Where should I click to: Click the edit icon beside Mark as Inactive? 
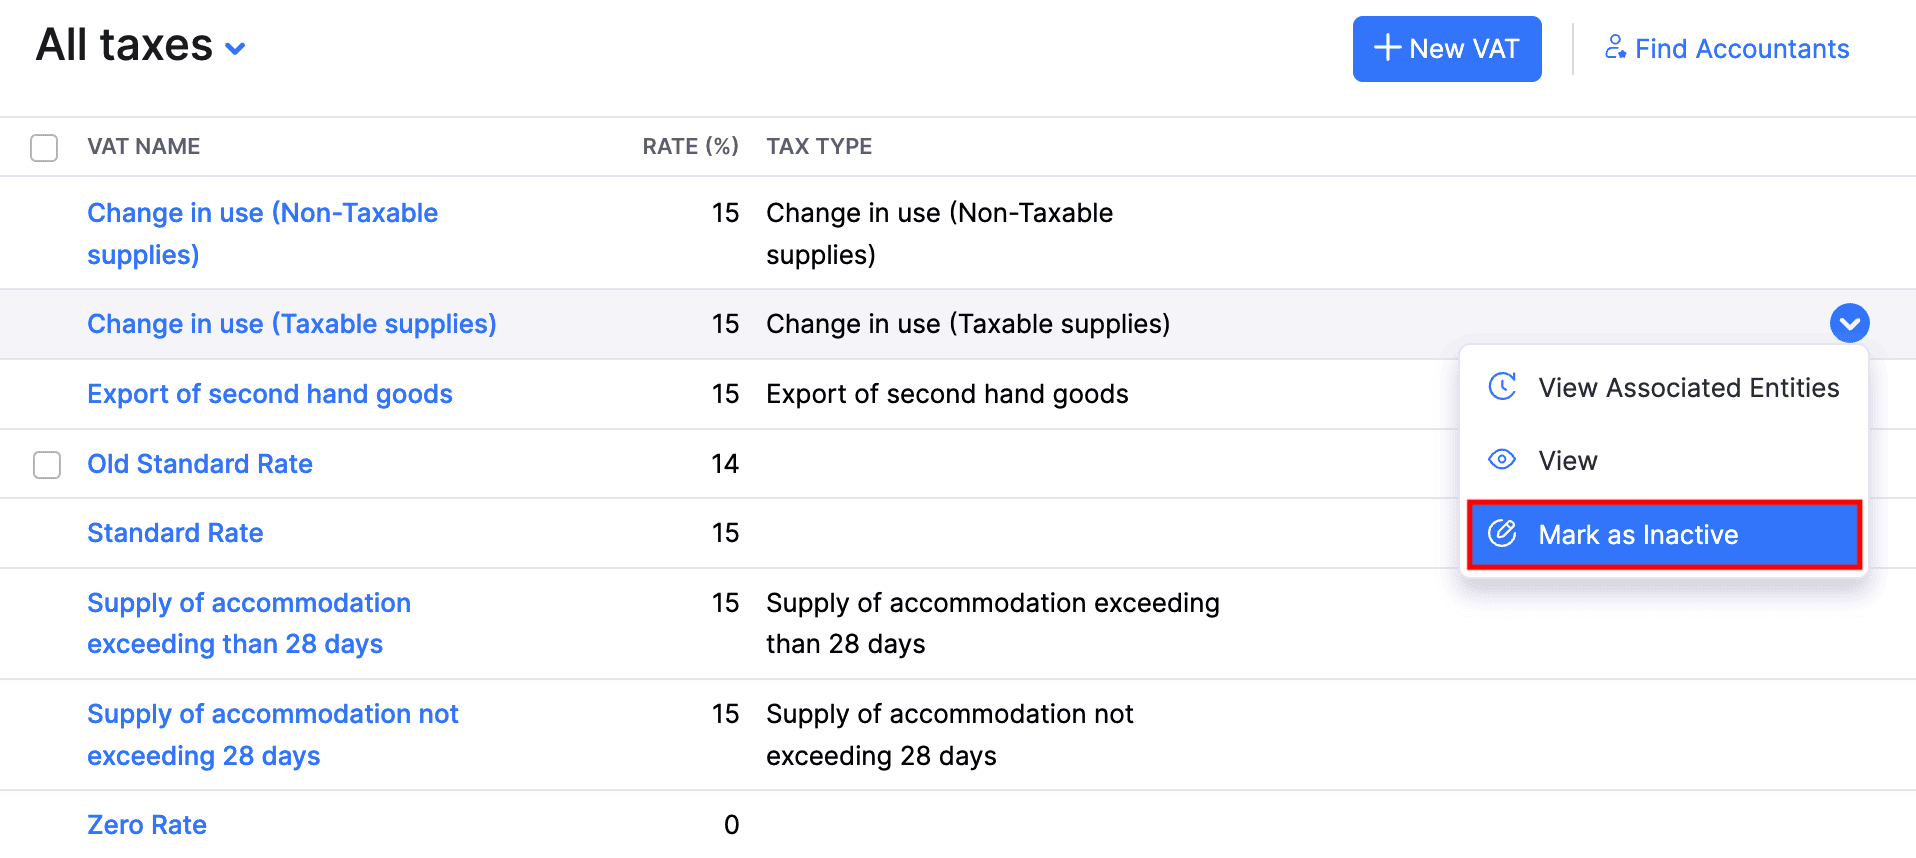(1502, 534)
